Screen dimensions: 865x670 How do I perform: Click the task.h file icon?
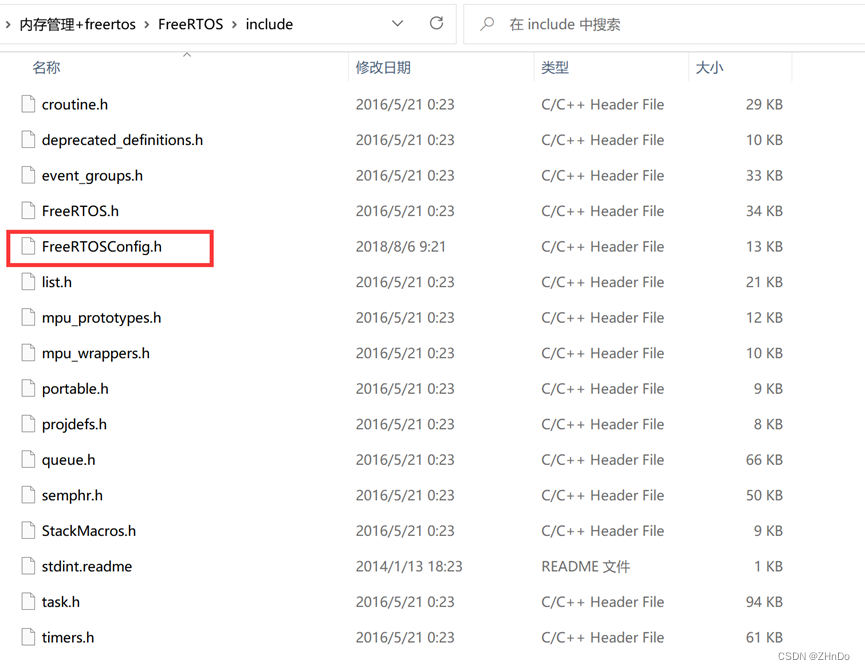tap(28, 602)
